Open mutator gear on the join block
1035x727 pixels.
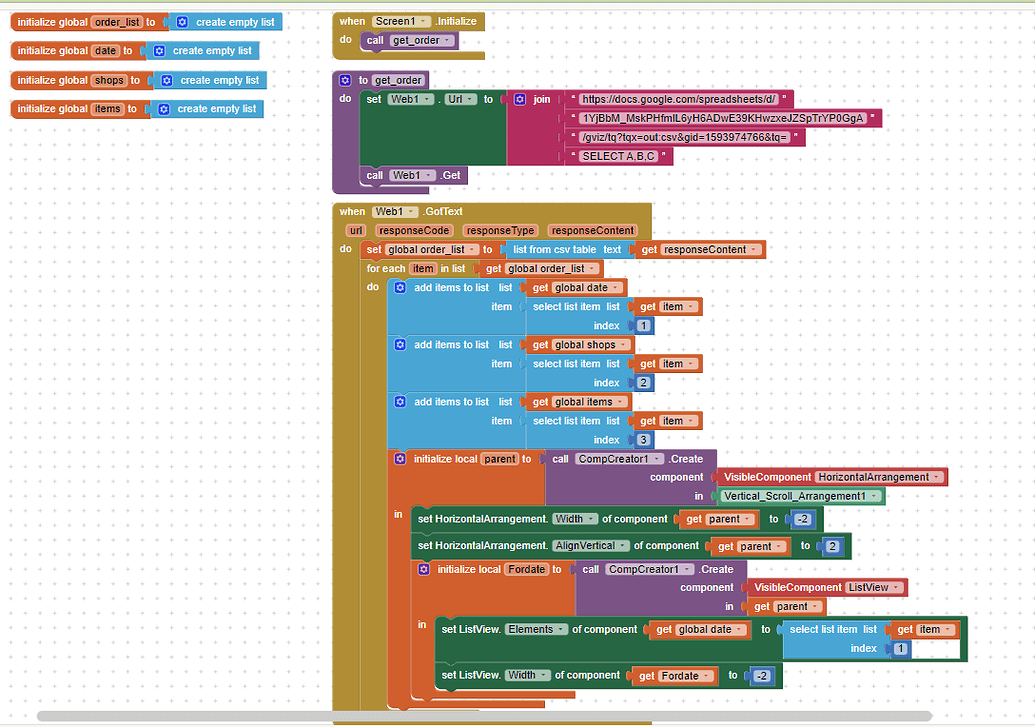520,99
